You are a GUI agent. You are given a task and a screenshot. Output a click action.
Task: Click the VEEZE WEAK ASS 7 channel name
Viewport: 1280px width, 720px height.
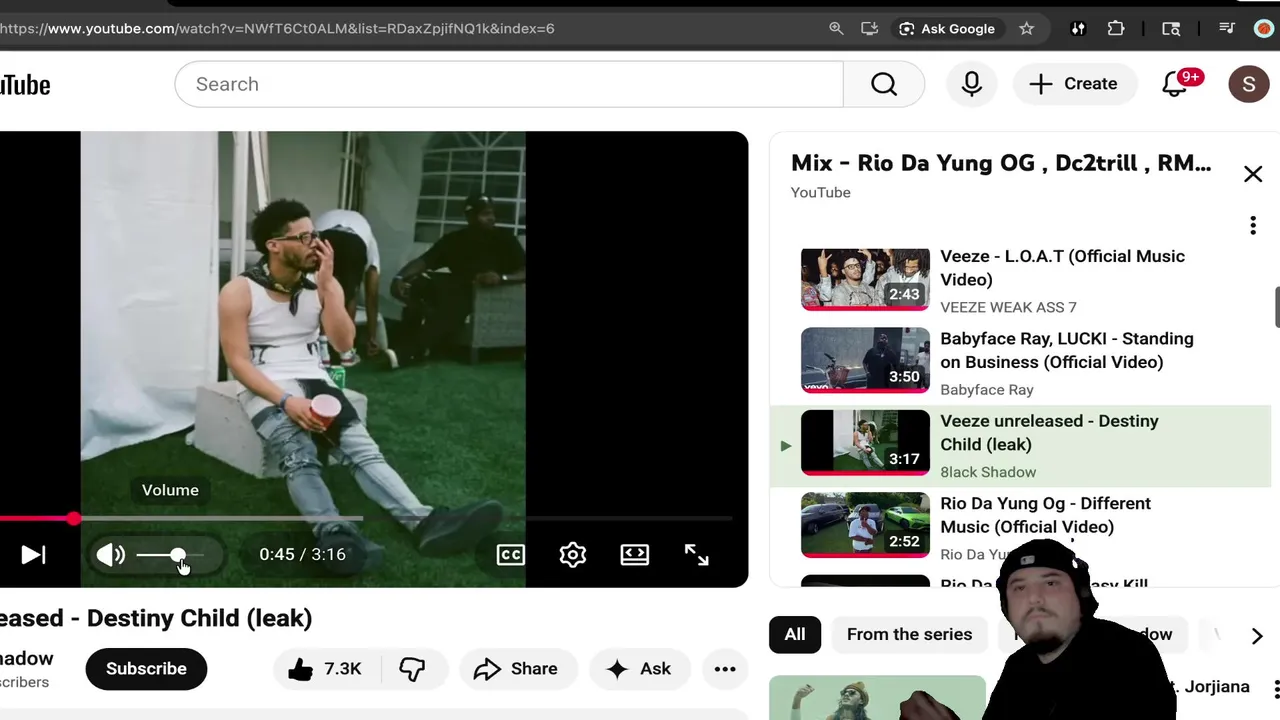tap(1008, 307)
